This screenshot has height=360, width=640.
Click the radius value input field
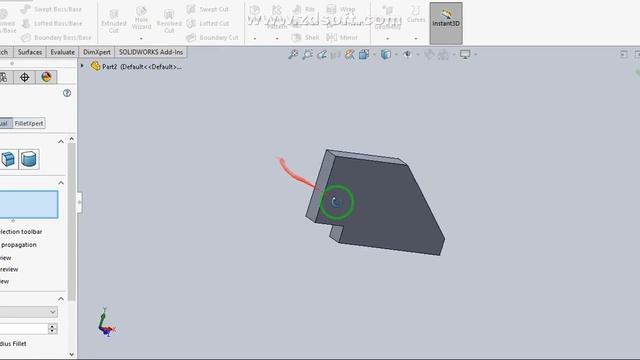tap(24, 329)
